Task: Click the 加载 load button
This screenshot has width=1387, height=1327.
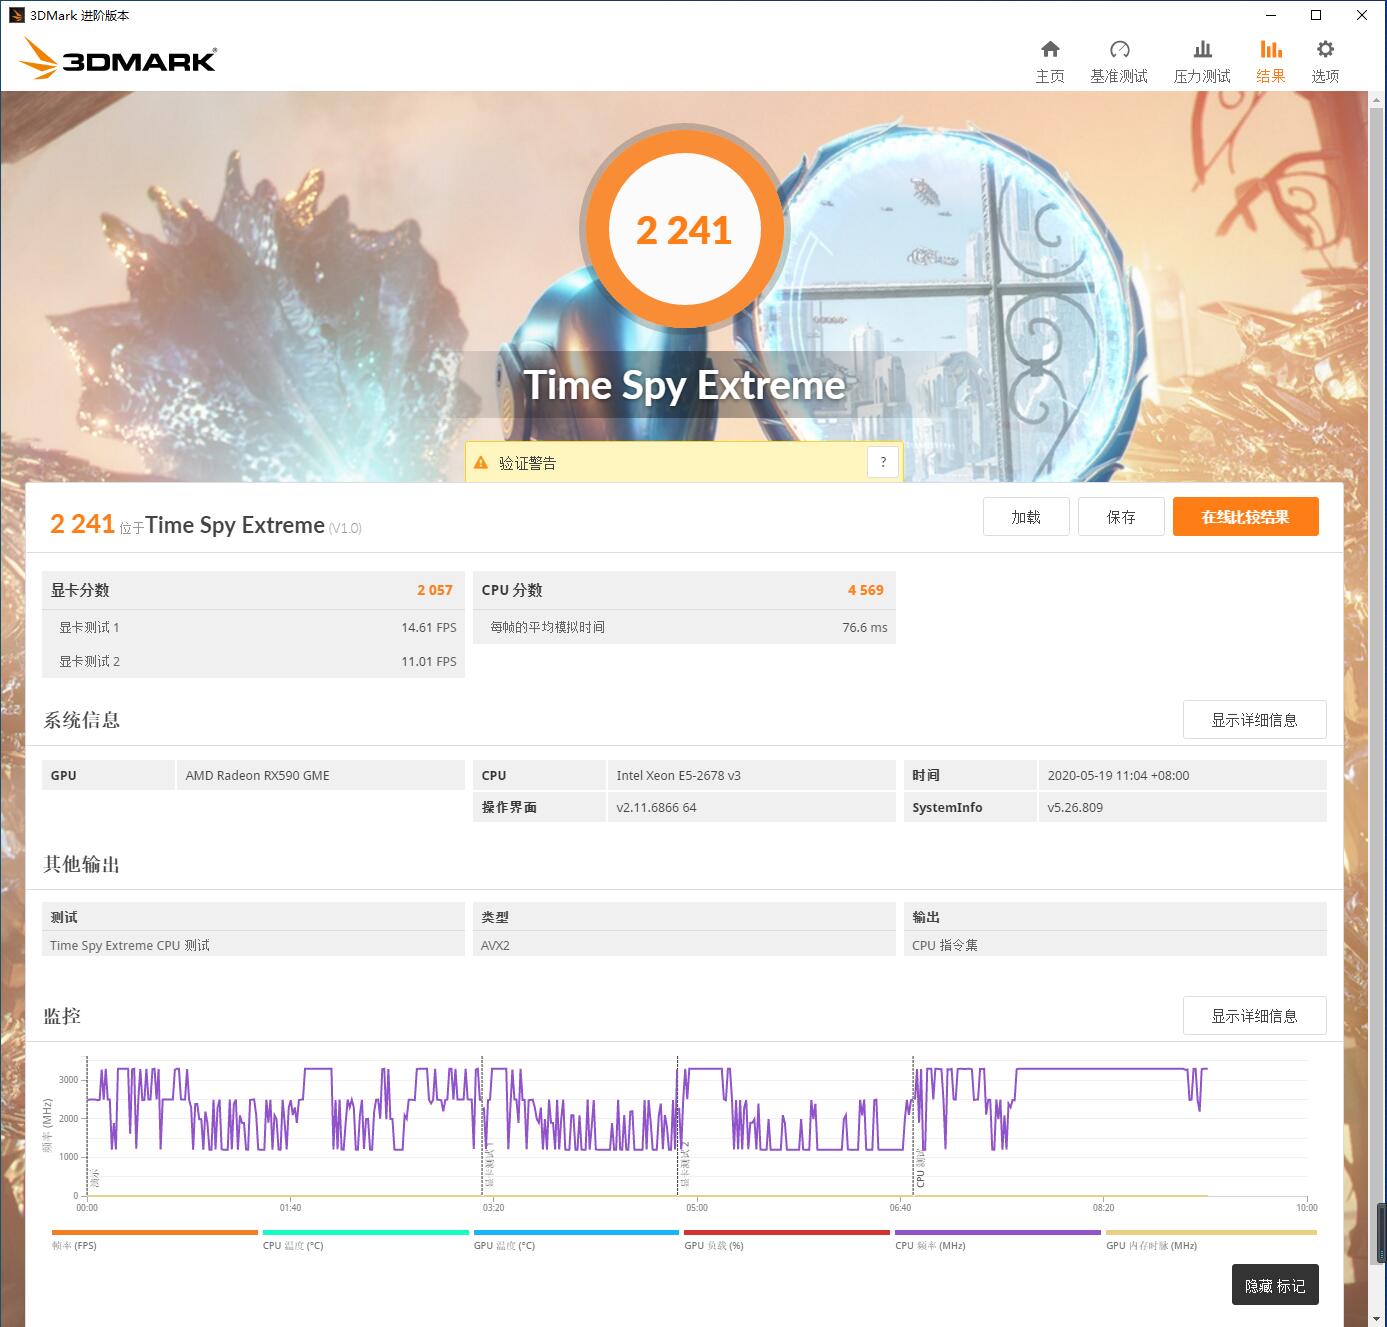Action: [1026, 516]
